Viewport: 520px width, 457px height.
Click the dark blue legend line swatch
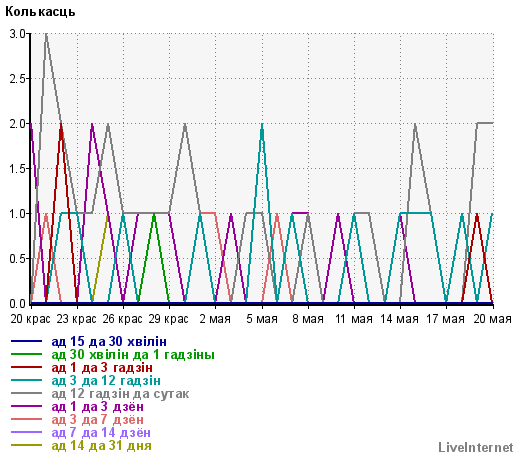point(26,341)
